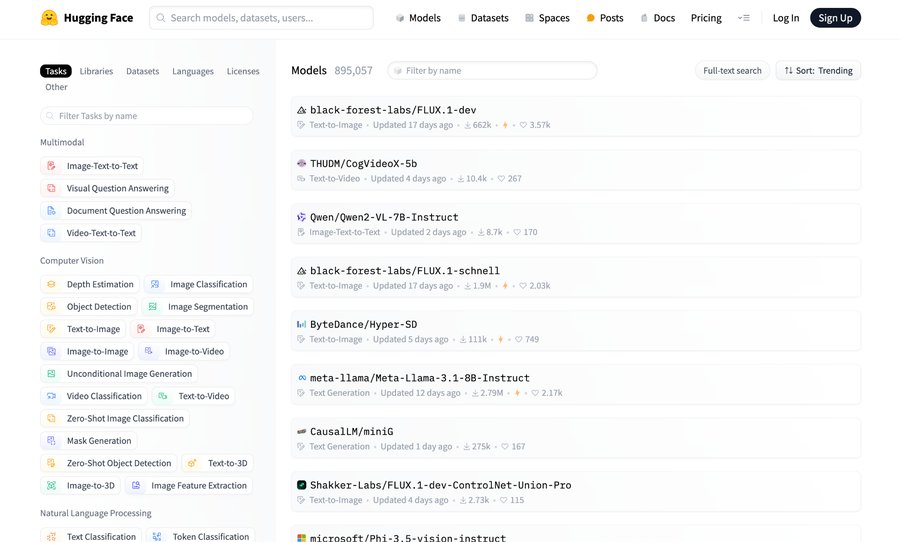This screenshot has height=542, width=900.
Task: Open the Docs page
Action: pyautogui.click(x=657, y=18)
